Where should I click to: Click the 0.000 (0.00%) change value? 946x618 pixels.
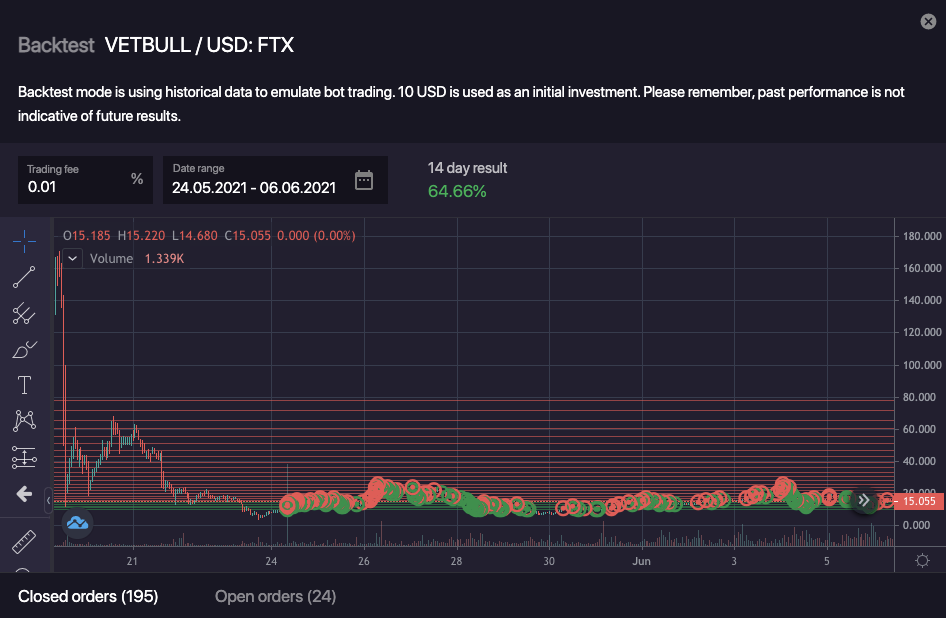point(316,236)
